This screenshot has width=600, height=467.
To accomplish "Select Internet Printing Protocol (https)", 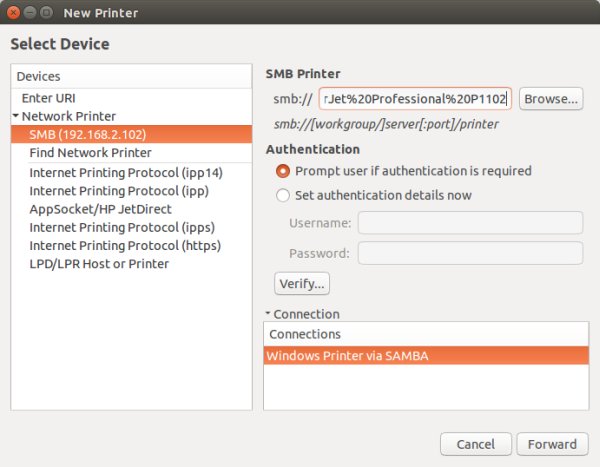I will [x=125, y=245].
